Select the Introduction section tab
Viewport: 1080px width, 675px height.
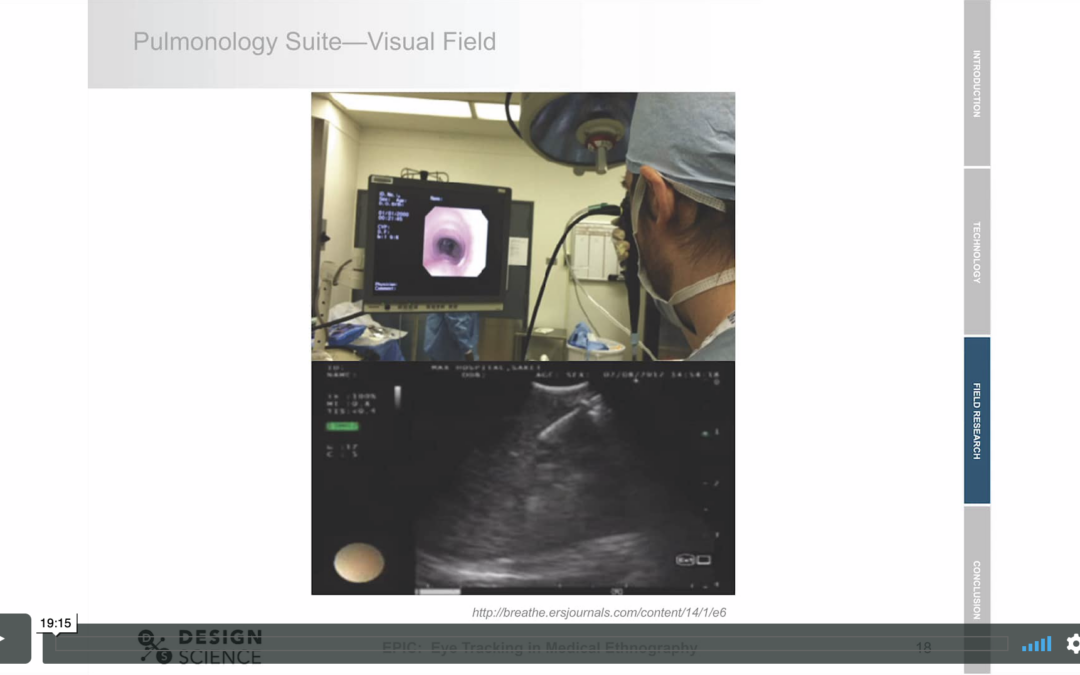(977, 83)
